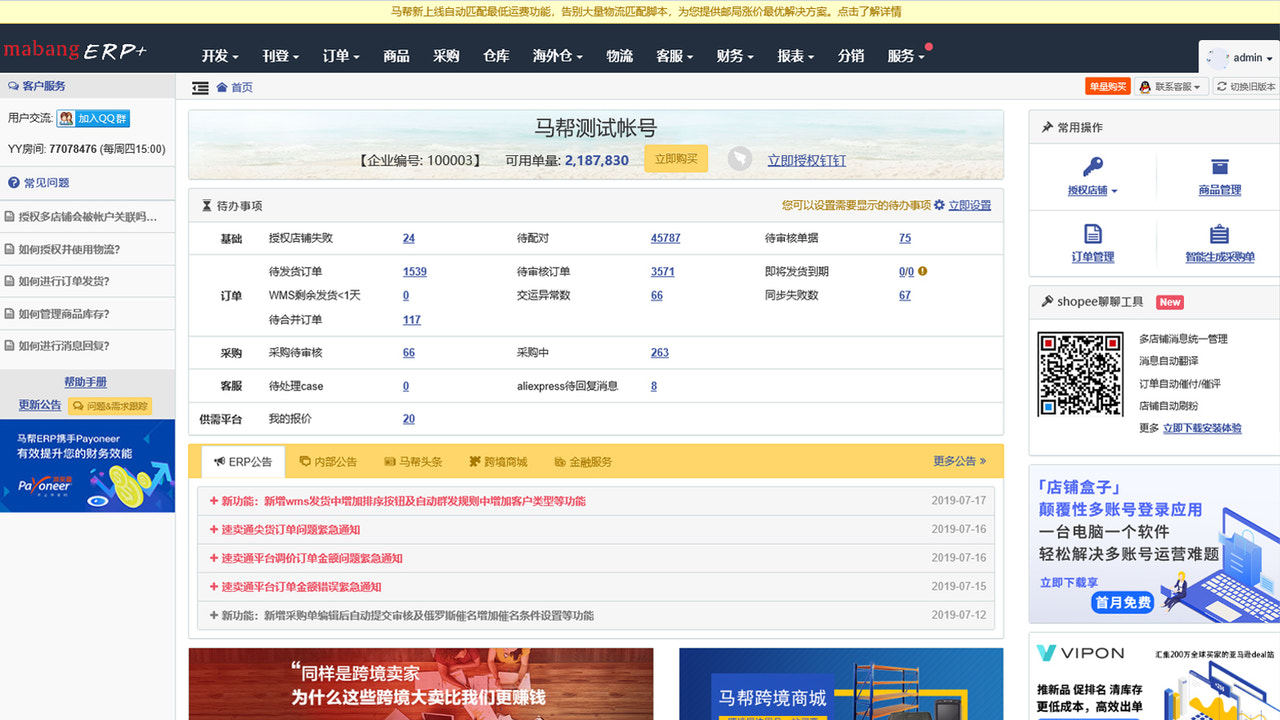Open the 速卖通尖货订单问题紧急通知 announcement
The width and height of the screenshot is (1280, 720).
click(x=290, y=530)
